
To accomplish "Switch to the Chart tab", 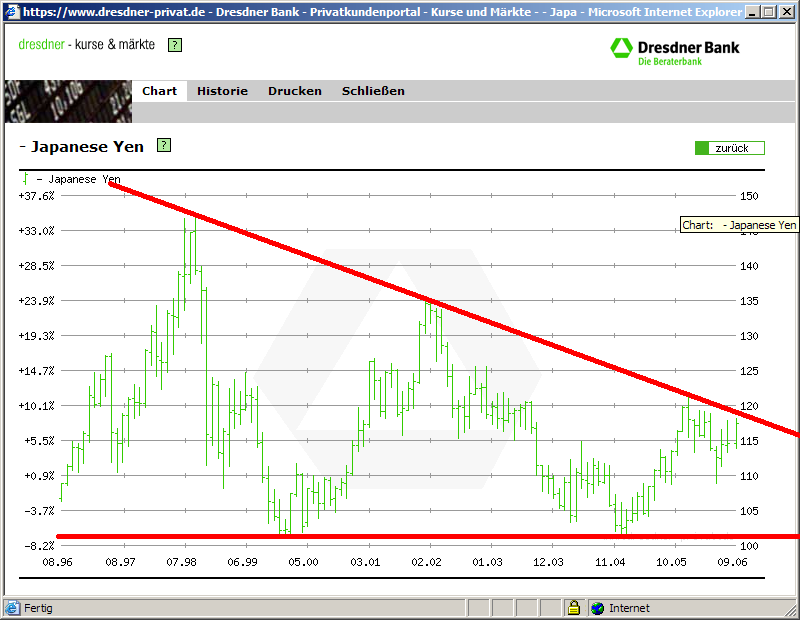I will [x=159, y=91].
